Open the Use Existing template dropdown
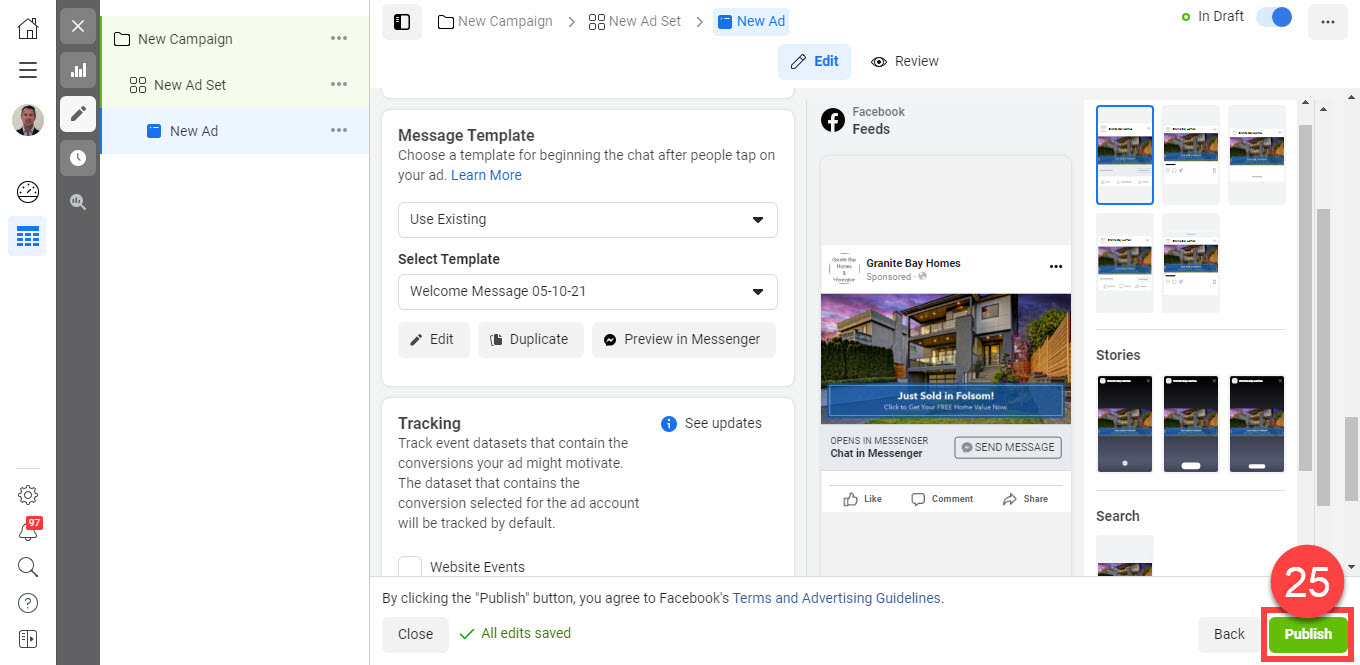The width and height of the screenshot is (1360, 665). pos(587,219)
